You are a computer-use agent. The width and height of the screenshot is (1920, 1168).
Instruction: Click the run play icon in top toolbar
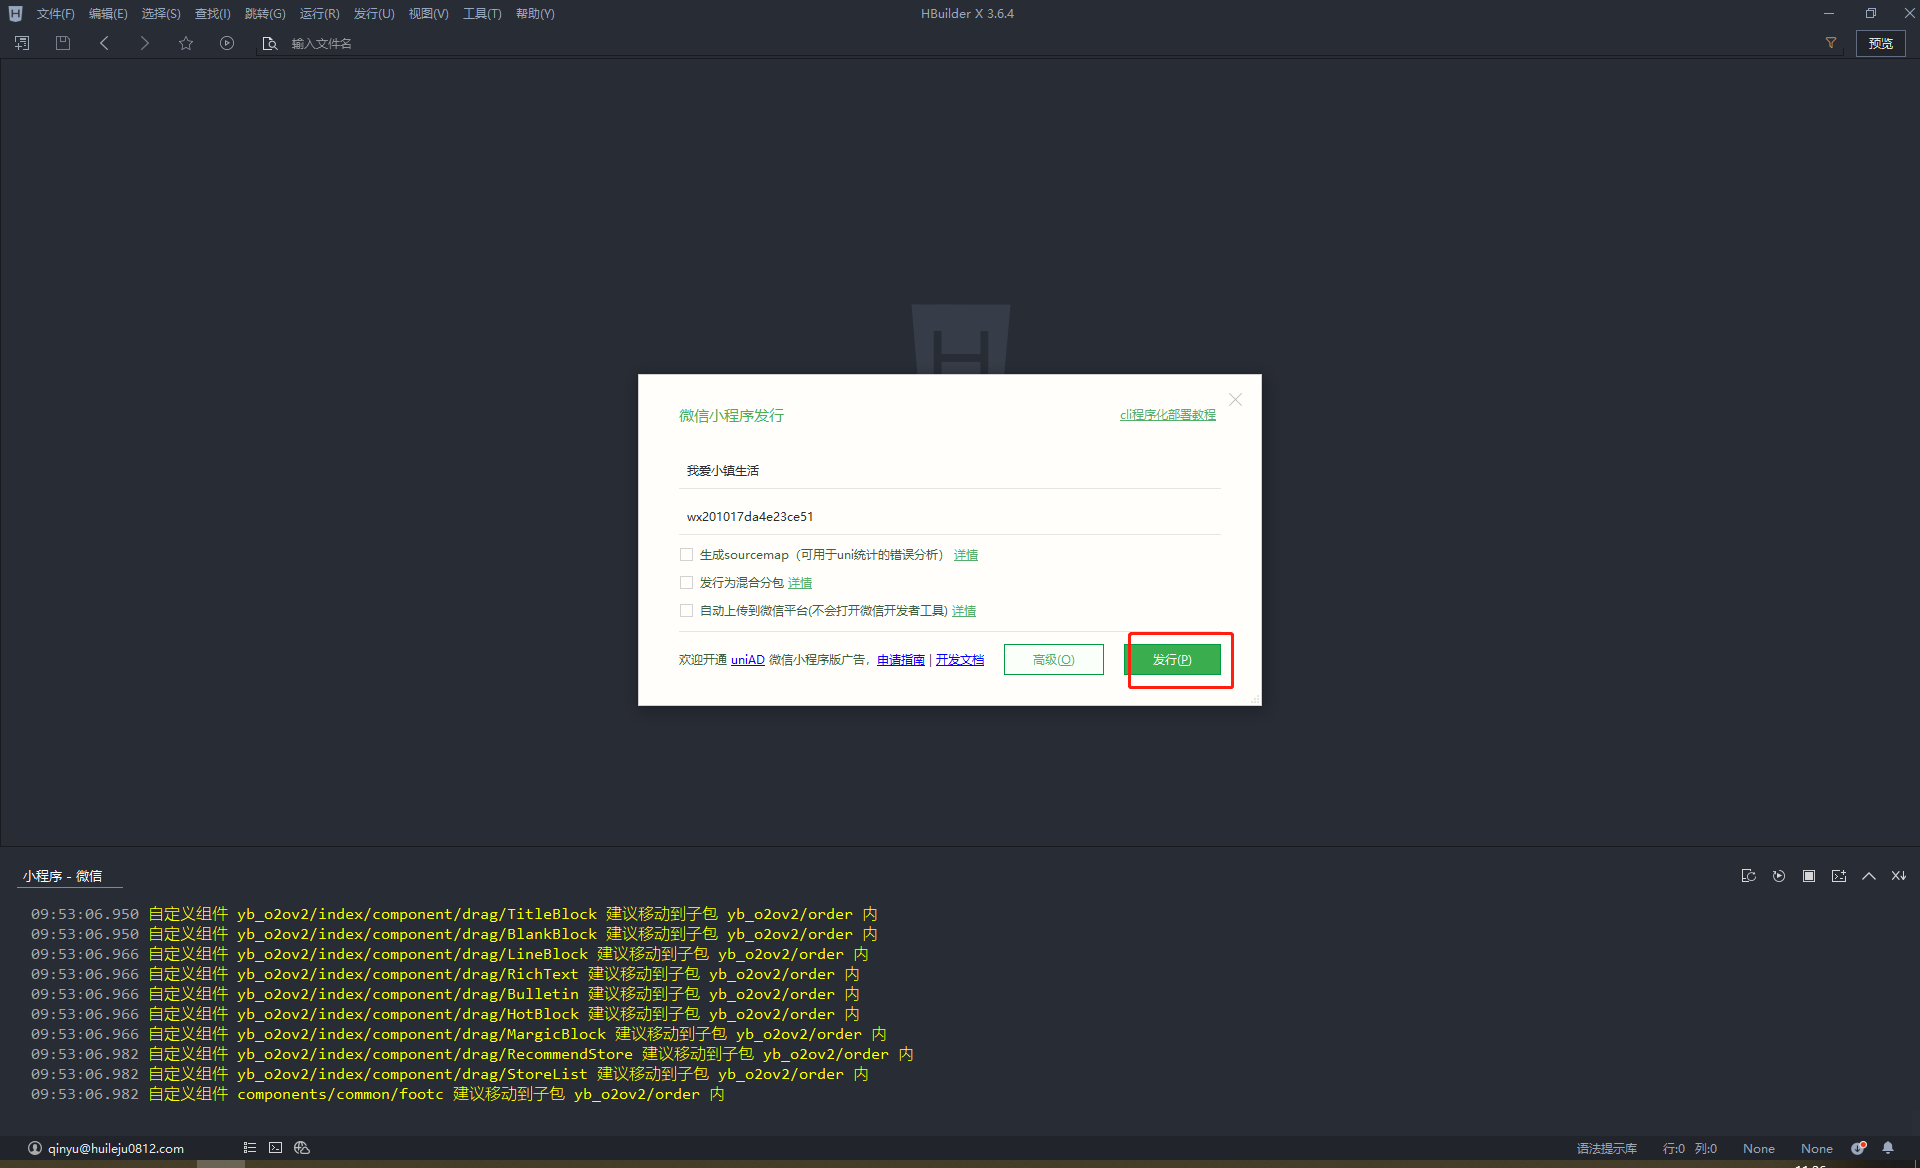coord(227,43)
